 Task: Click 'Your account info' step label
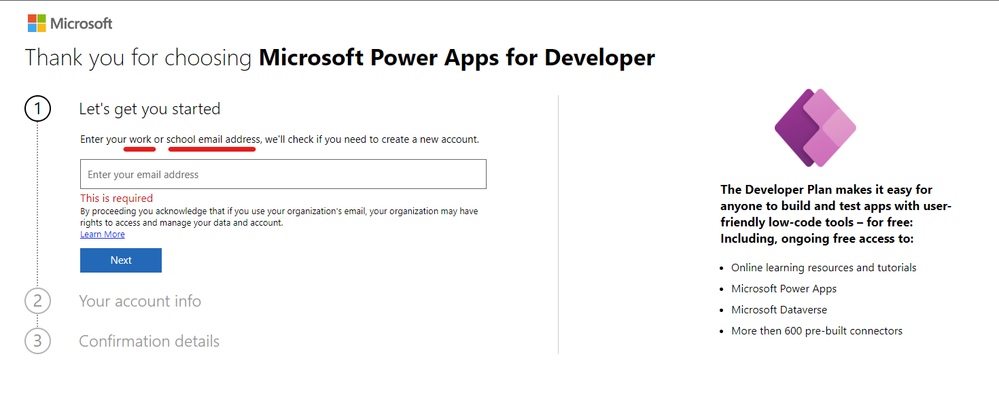point(140,301)
